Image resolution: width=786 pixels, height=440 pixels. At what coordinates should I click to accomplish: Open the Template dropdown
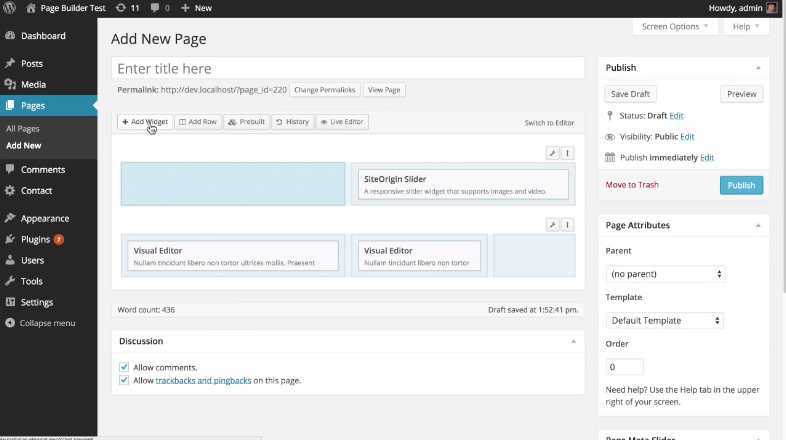pos(665,320)
